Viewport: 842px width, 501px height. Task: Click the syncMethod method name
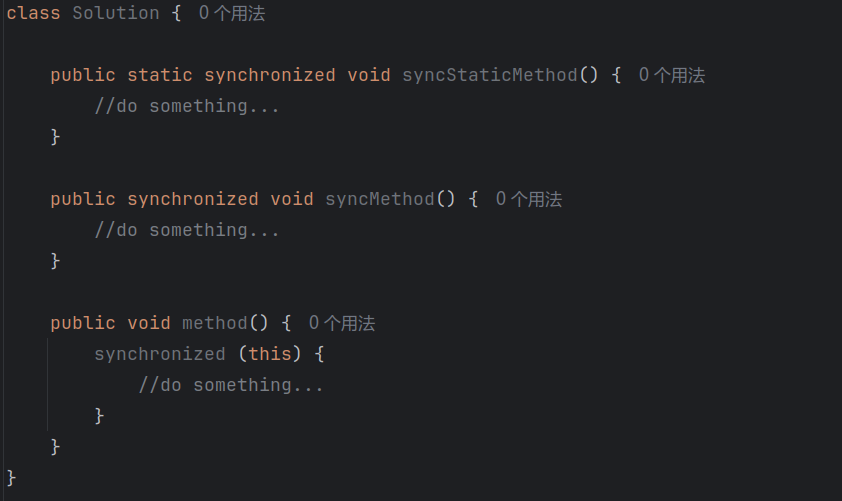coord(380,199)
